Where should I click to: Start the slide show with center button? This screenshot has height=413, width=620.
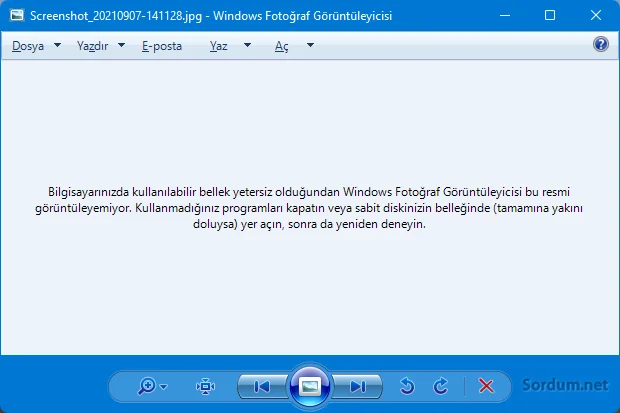[x=310, y=386]
